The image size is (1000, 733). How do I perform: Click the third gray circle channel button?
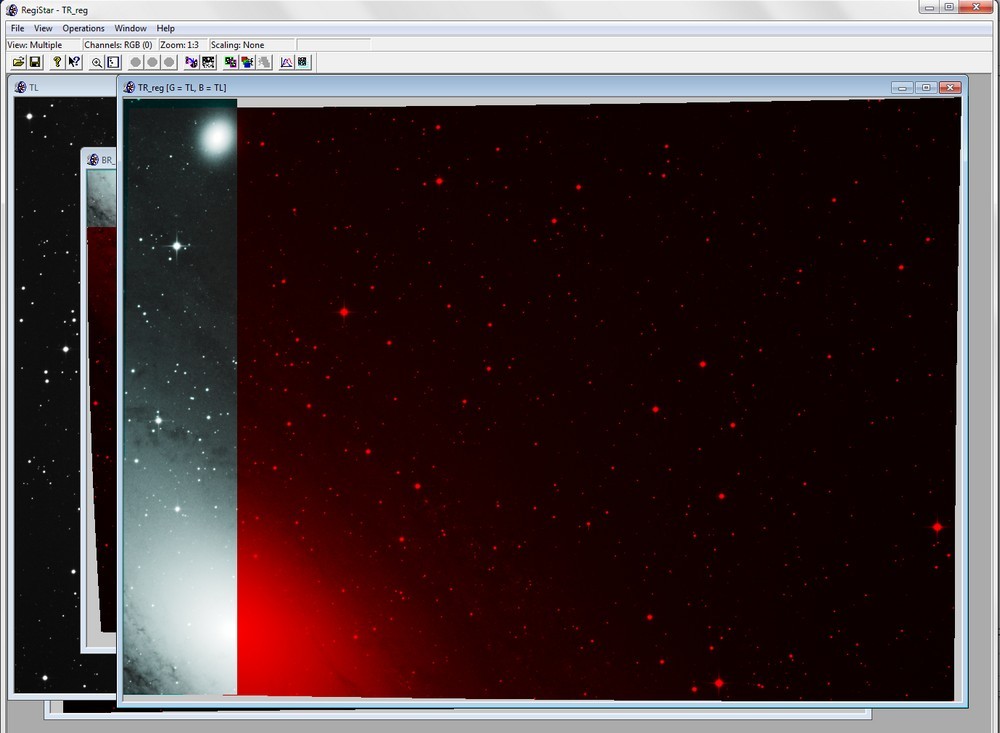pos(169,62)
